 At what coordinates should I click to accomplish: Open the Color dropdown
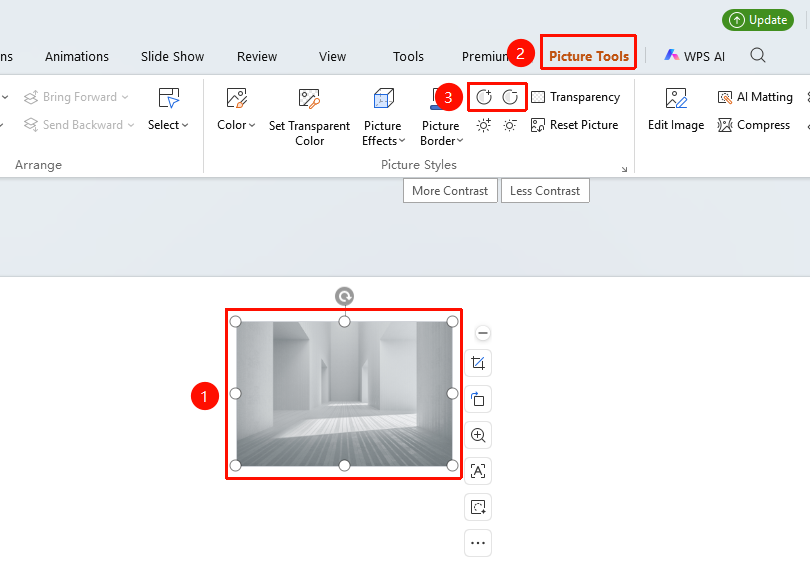pyautogui.click(x=236, y=125)
